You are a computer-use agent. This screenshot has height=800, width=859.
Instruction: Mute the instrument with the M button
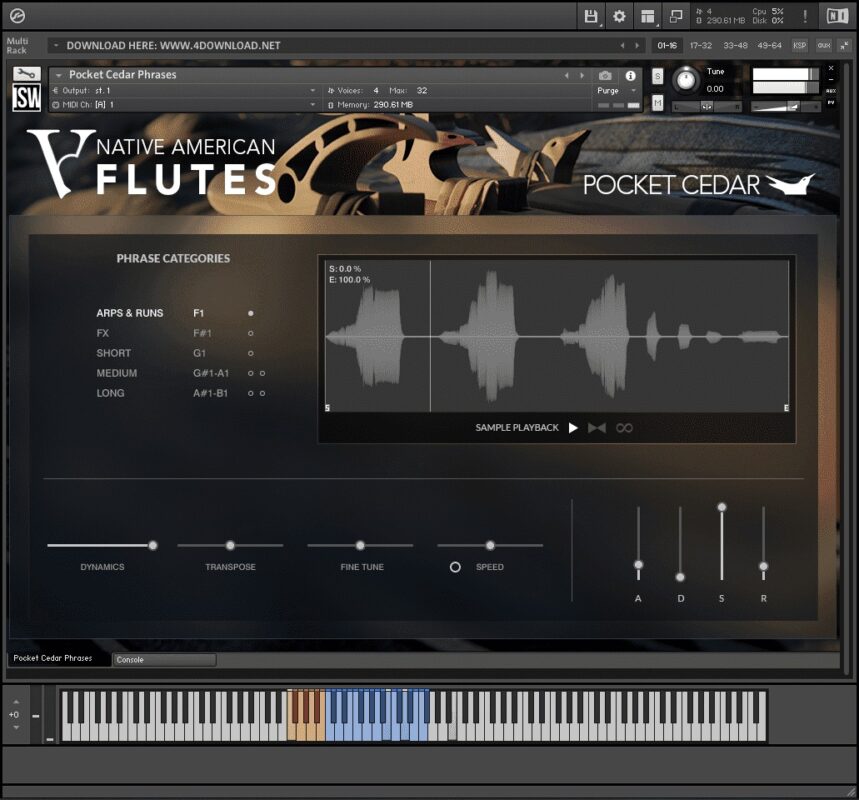point(657,102)
